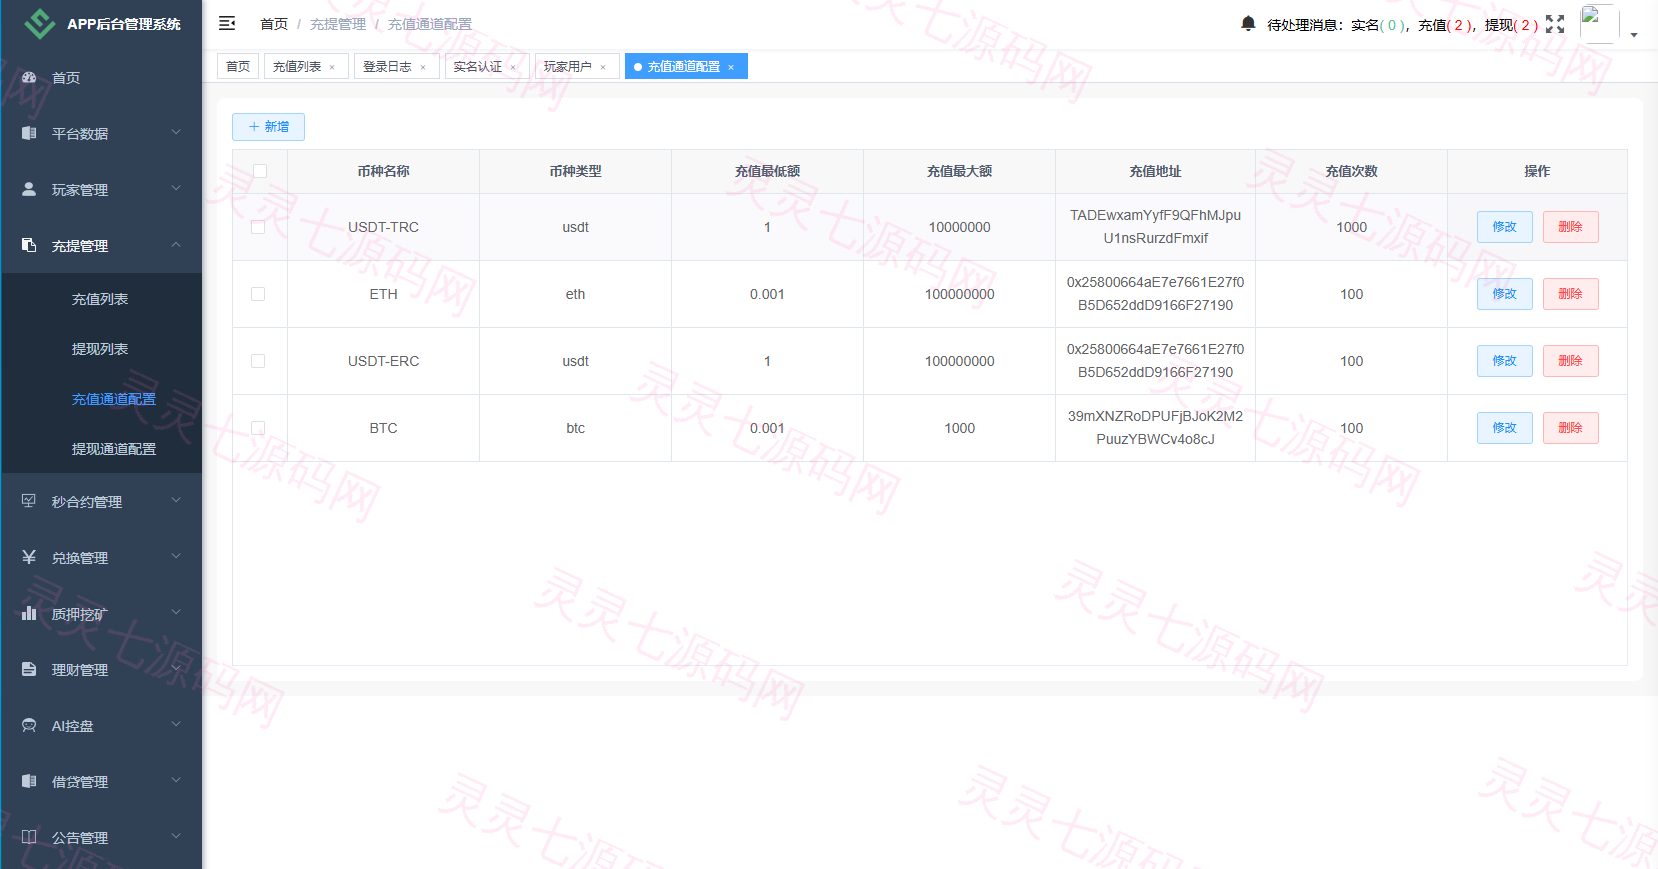Click 删除 for the ETH row
Viewport: 1658px width, 869px height.
(x=1571, y=294)
